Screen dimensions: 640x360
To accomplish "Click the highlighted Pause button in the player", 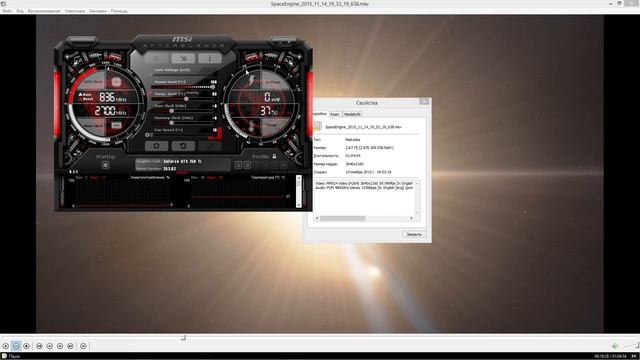I will [16, 346].
